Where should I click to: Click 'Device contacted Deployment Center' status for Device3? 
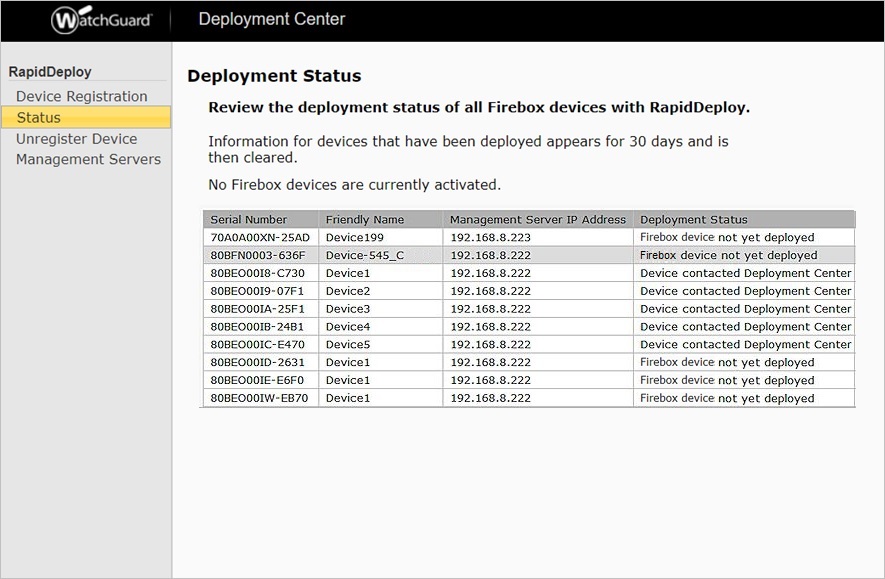[x=744, y=308]
